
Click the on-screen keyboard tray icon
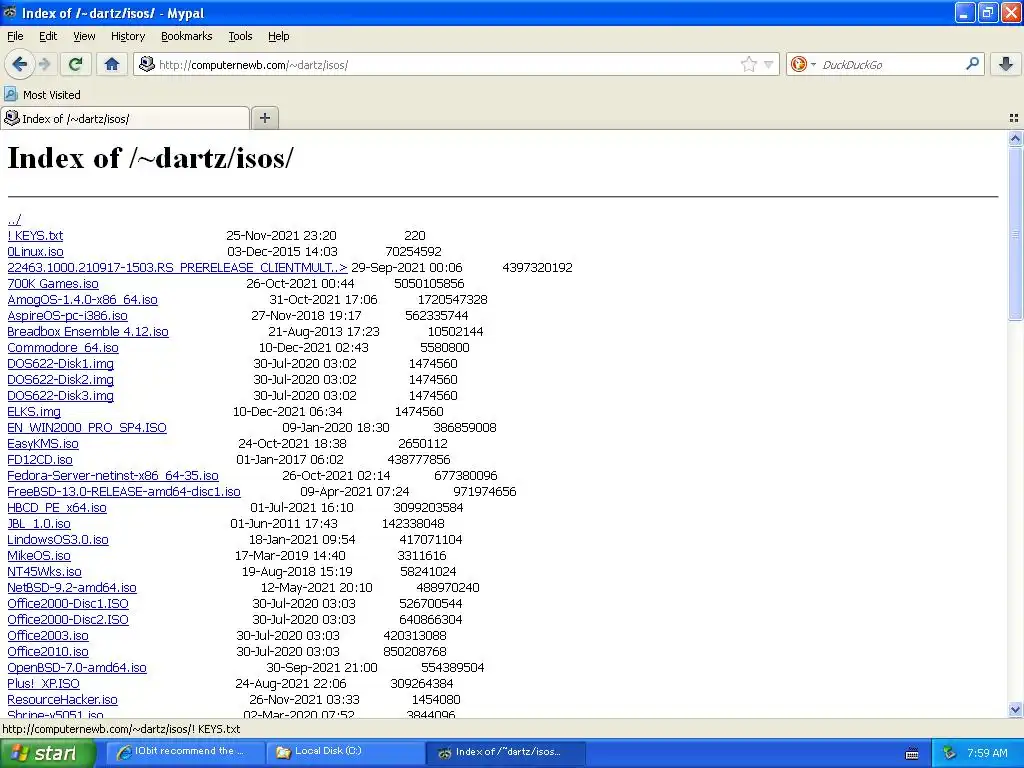point(912,754)
